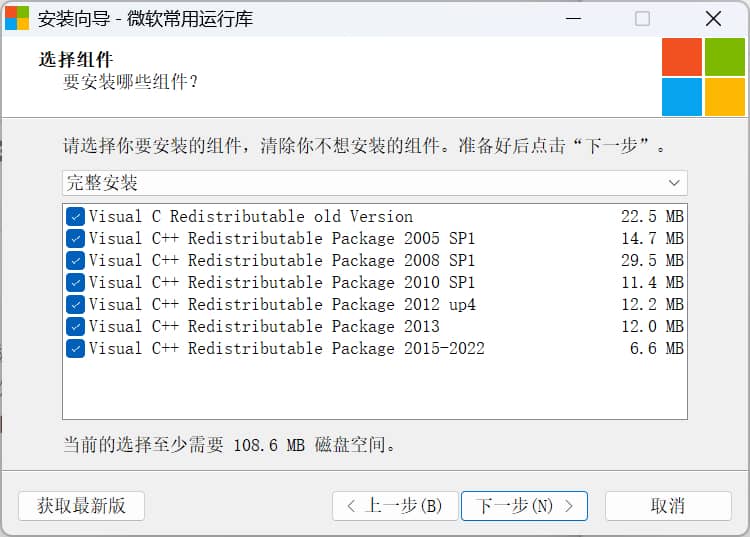Uncheck Visual C++ 2013 package
750x537 pixels.
point(76,327)
